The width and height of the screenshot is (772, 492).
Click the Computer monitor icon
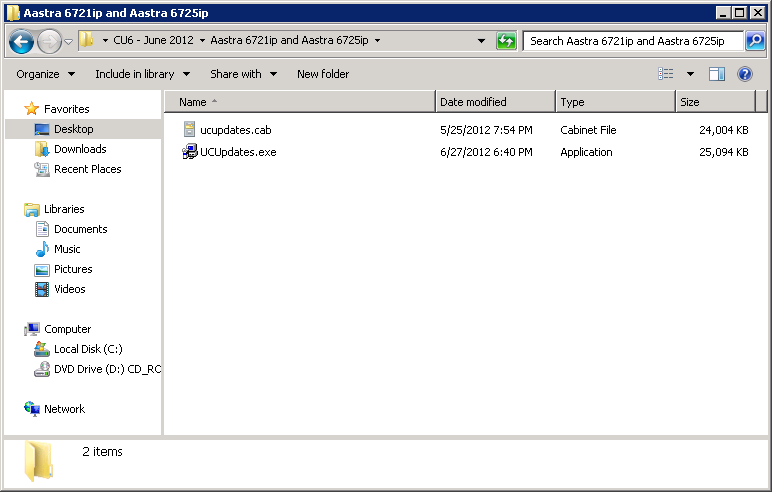[x=32, y=329]
